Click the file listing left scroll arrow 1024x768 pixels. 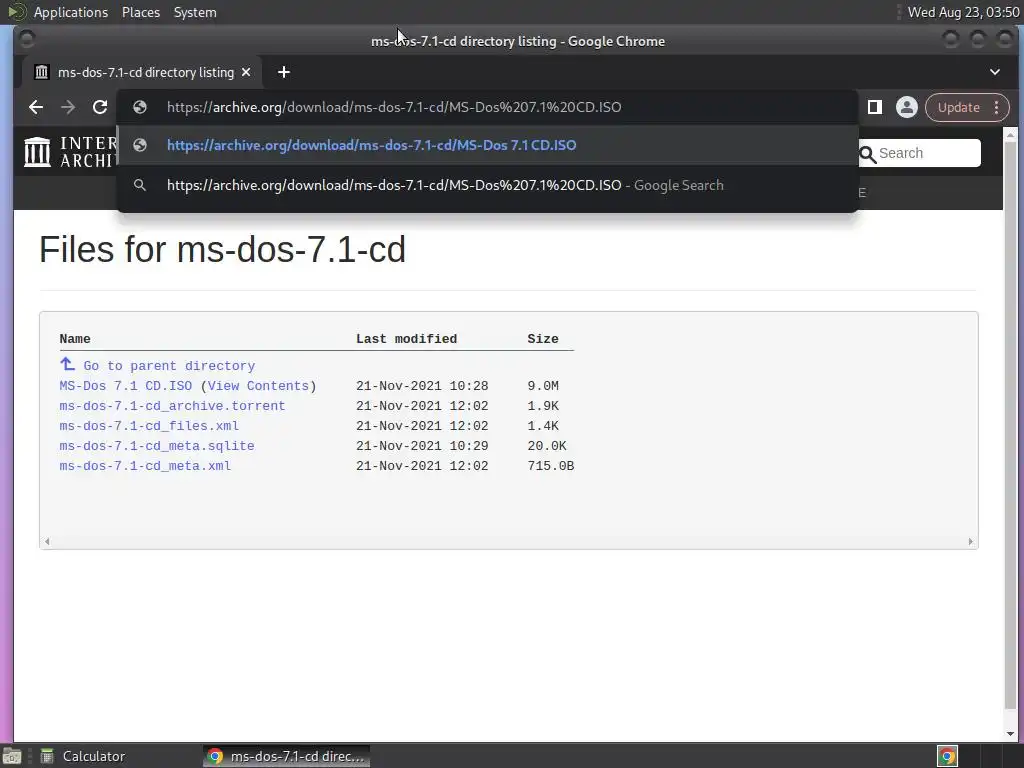[x=47, y=541]
